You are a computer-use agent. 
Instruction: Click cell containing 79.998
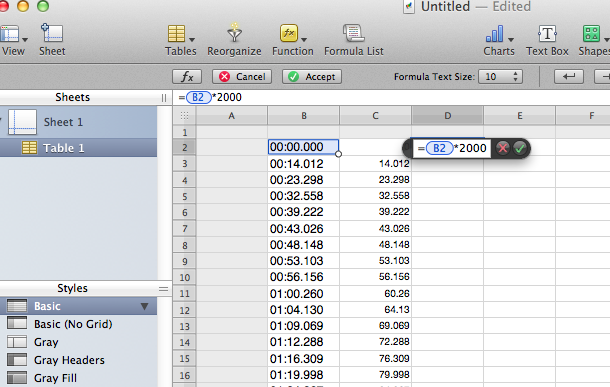point(375,375)
